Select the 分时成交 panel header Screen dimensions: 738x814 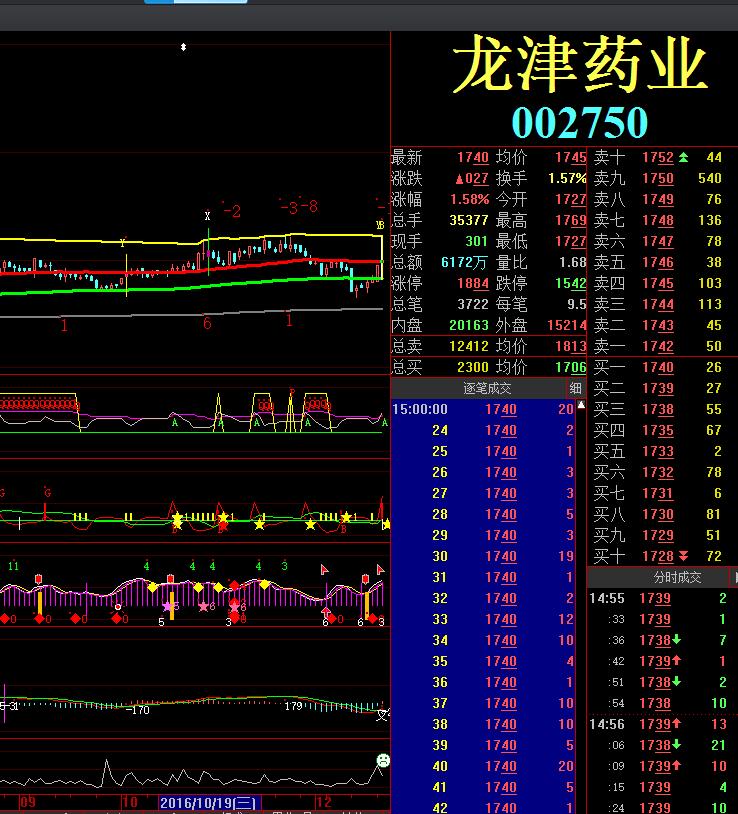point(678,577)
